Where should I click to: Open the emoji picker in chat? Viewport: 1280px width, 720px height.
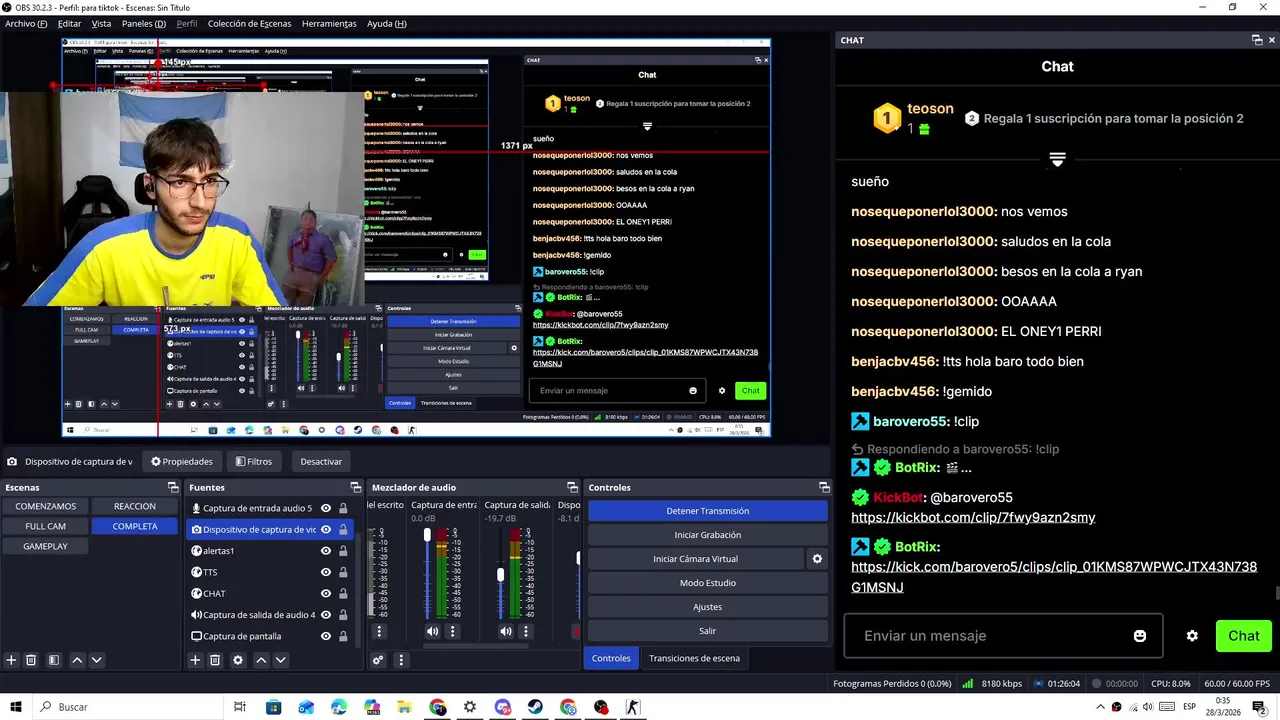pyautogui.click(x=1140, y=636)
